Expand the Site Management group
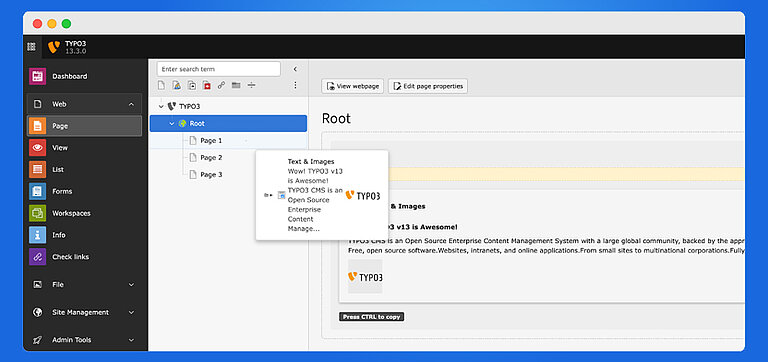The width and height of the screenshot is (768, 362). tap(131, 312)
